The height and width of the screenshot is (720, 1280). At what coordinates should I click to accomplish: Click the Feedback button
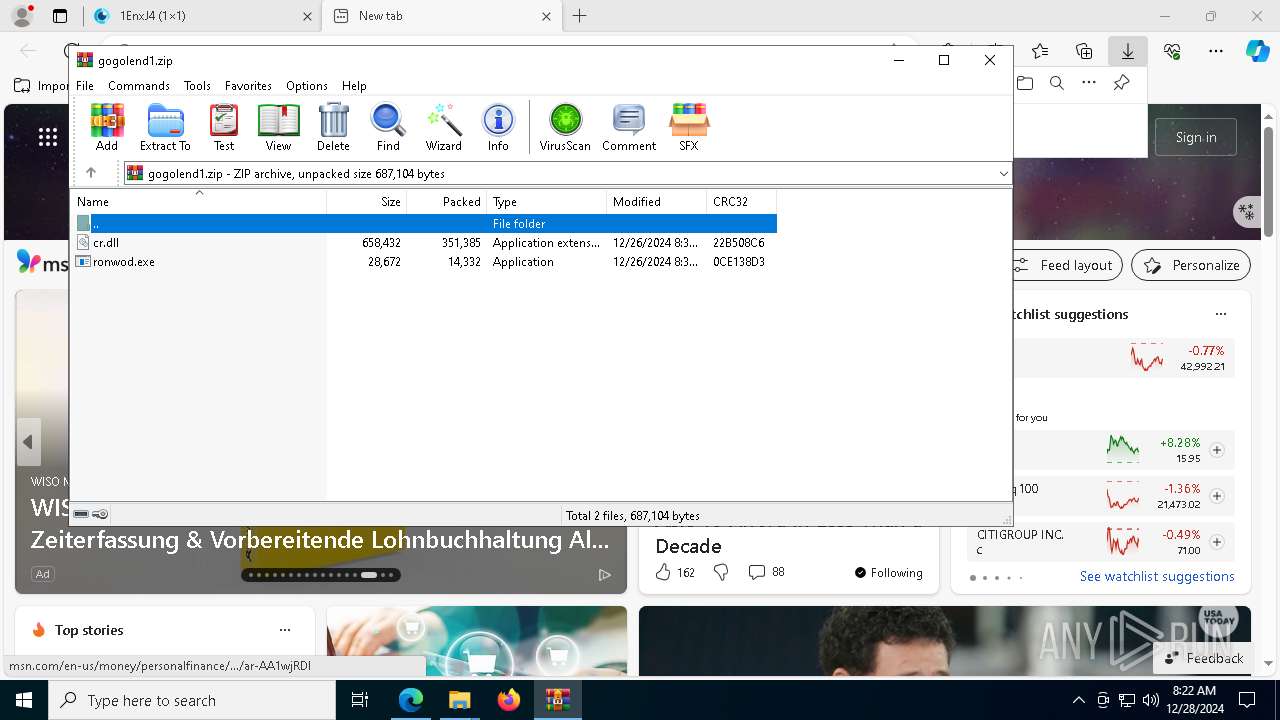pos(1203,658)
